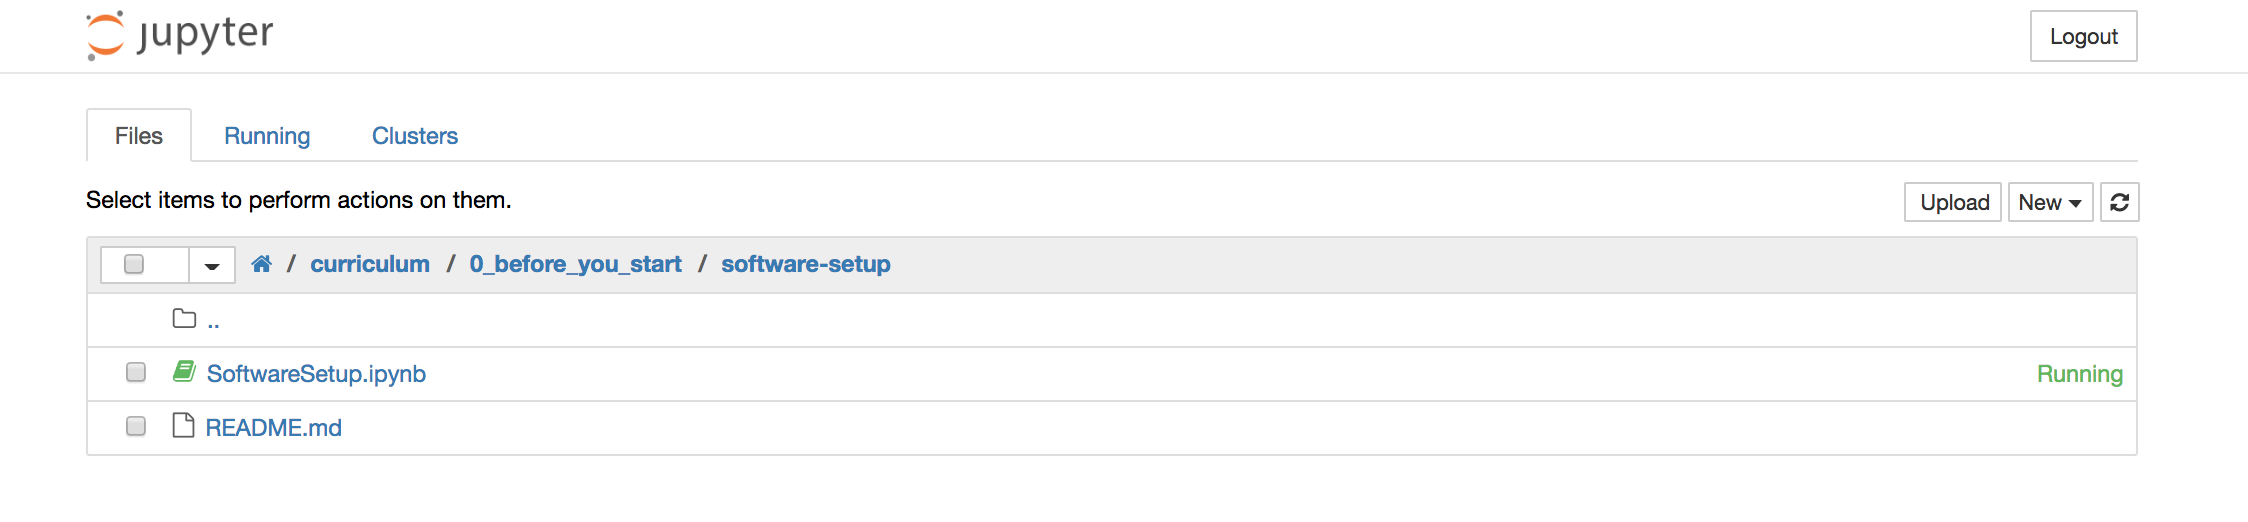This screenshot has height=522, width=2248.
Task: Toggle the select-all checkbox
Action: pos(134,264)
